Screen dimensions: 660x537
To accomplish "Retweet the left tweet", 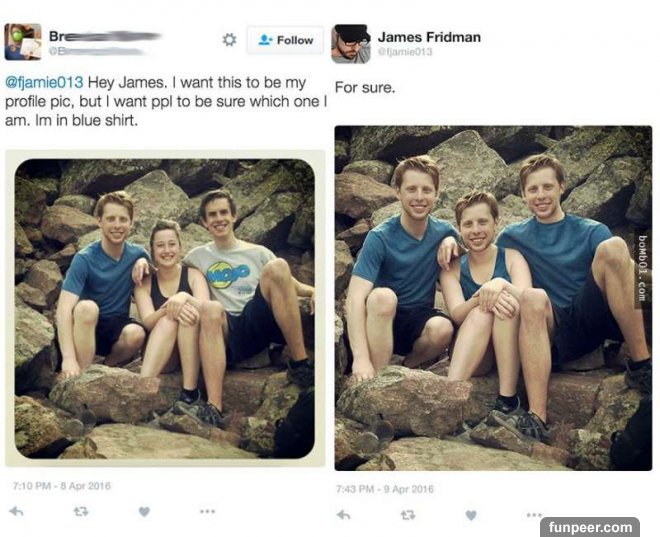I will [81, 512].
